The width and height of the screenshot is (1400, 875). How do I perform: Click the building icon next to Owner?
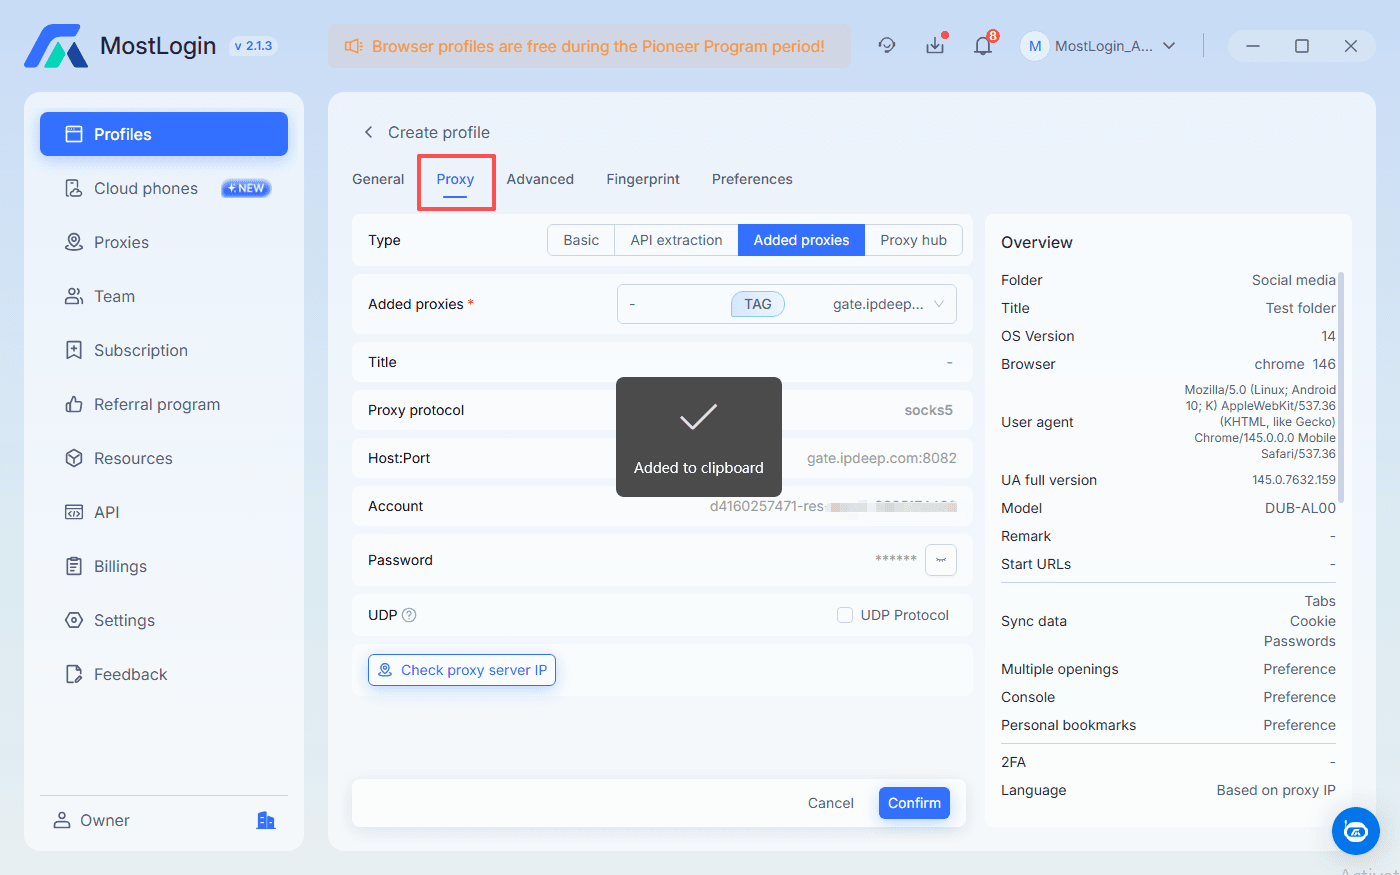[266, 820]
